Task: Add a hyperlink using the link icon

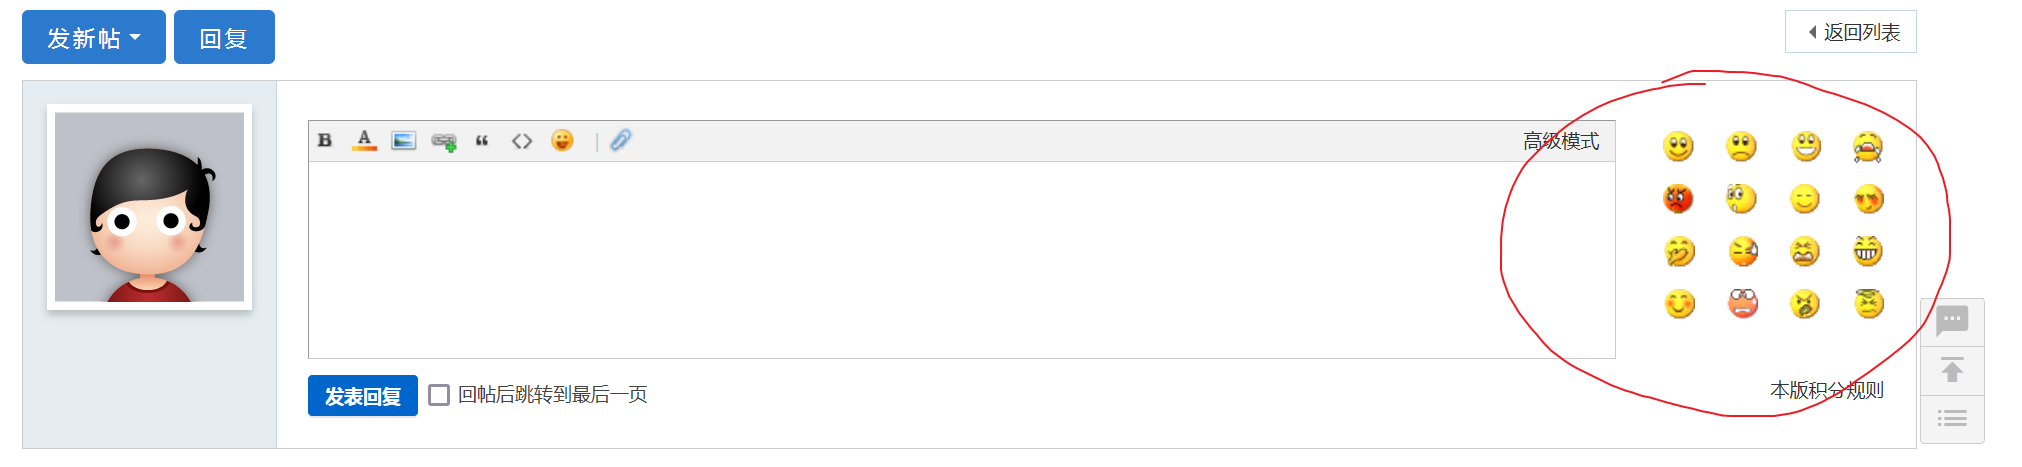Action: (x=444, y=142)
